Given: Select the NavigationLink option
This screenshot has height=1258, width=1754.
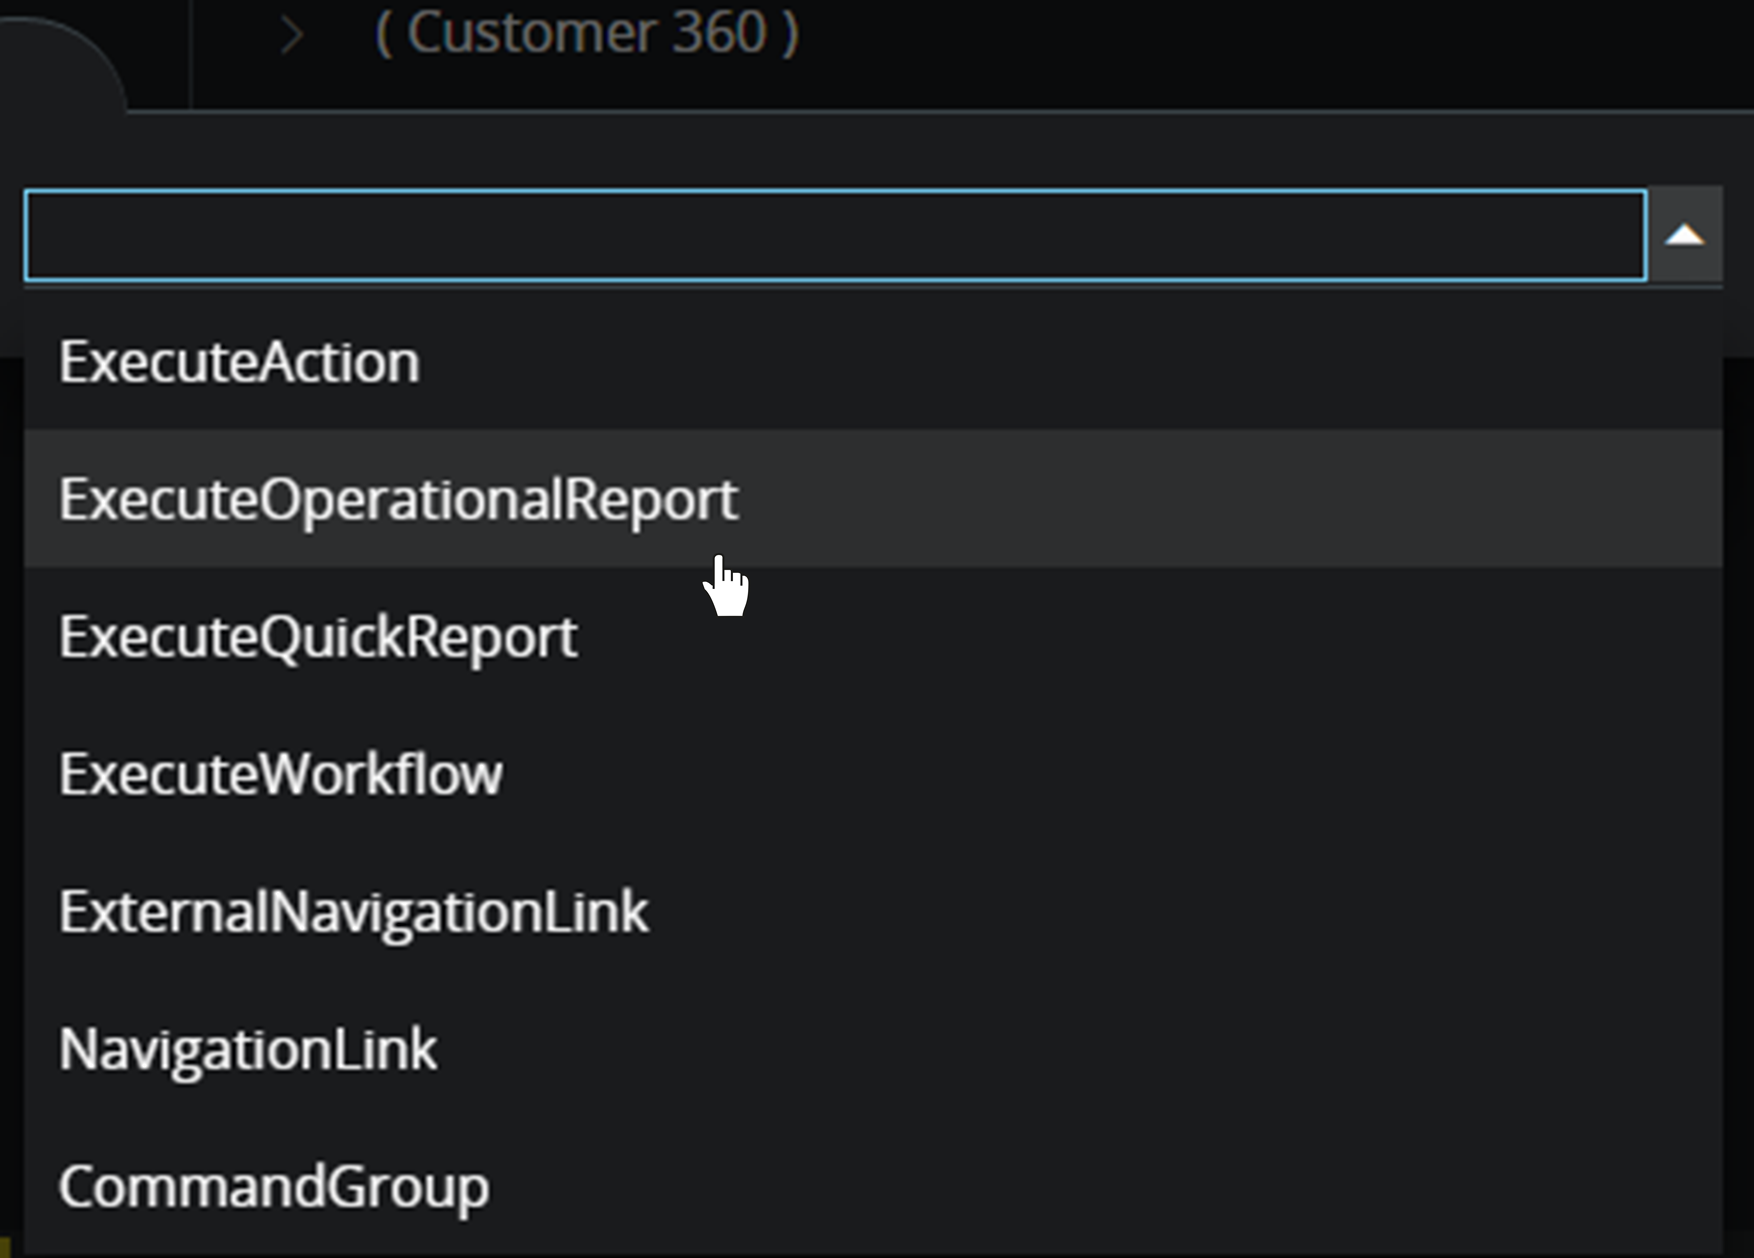Looking at the screenshot, I should pyautogui.click(x=248, y=1050).
